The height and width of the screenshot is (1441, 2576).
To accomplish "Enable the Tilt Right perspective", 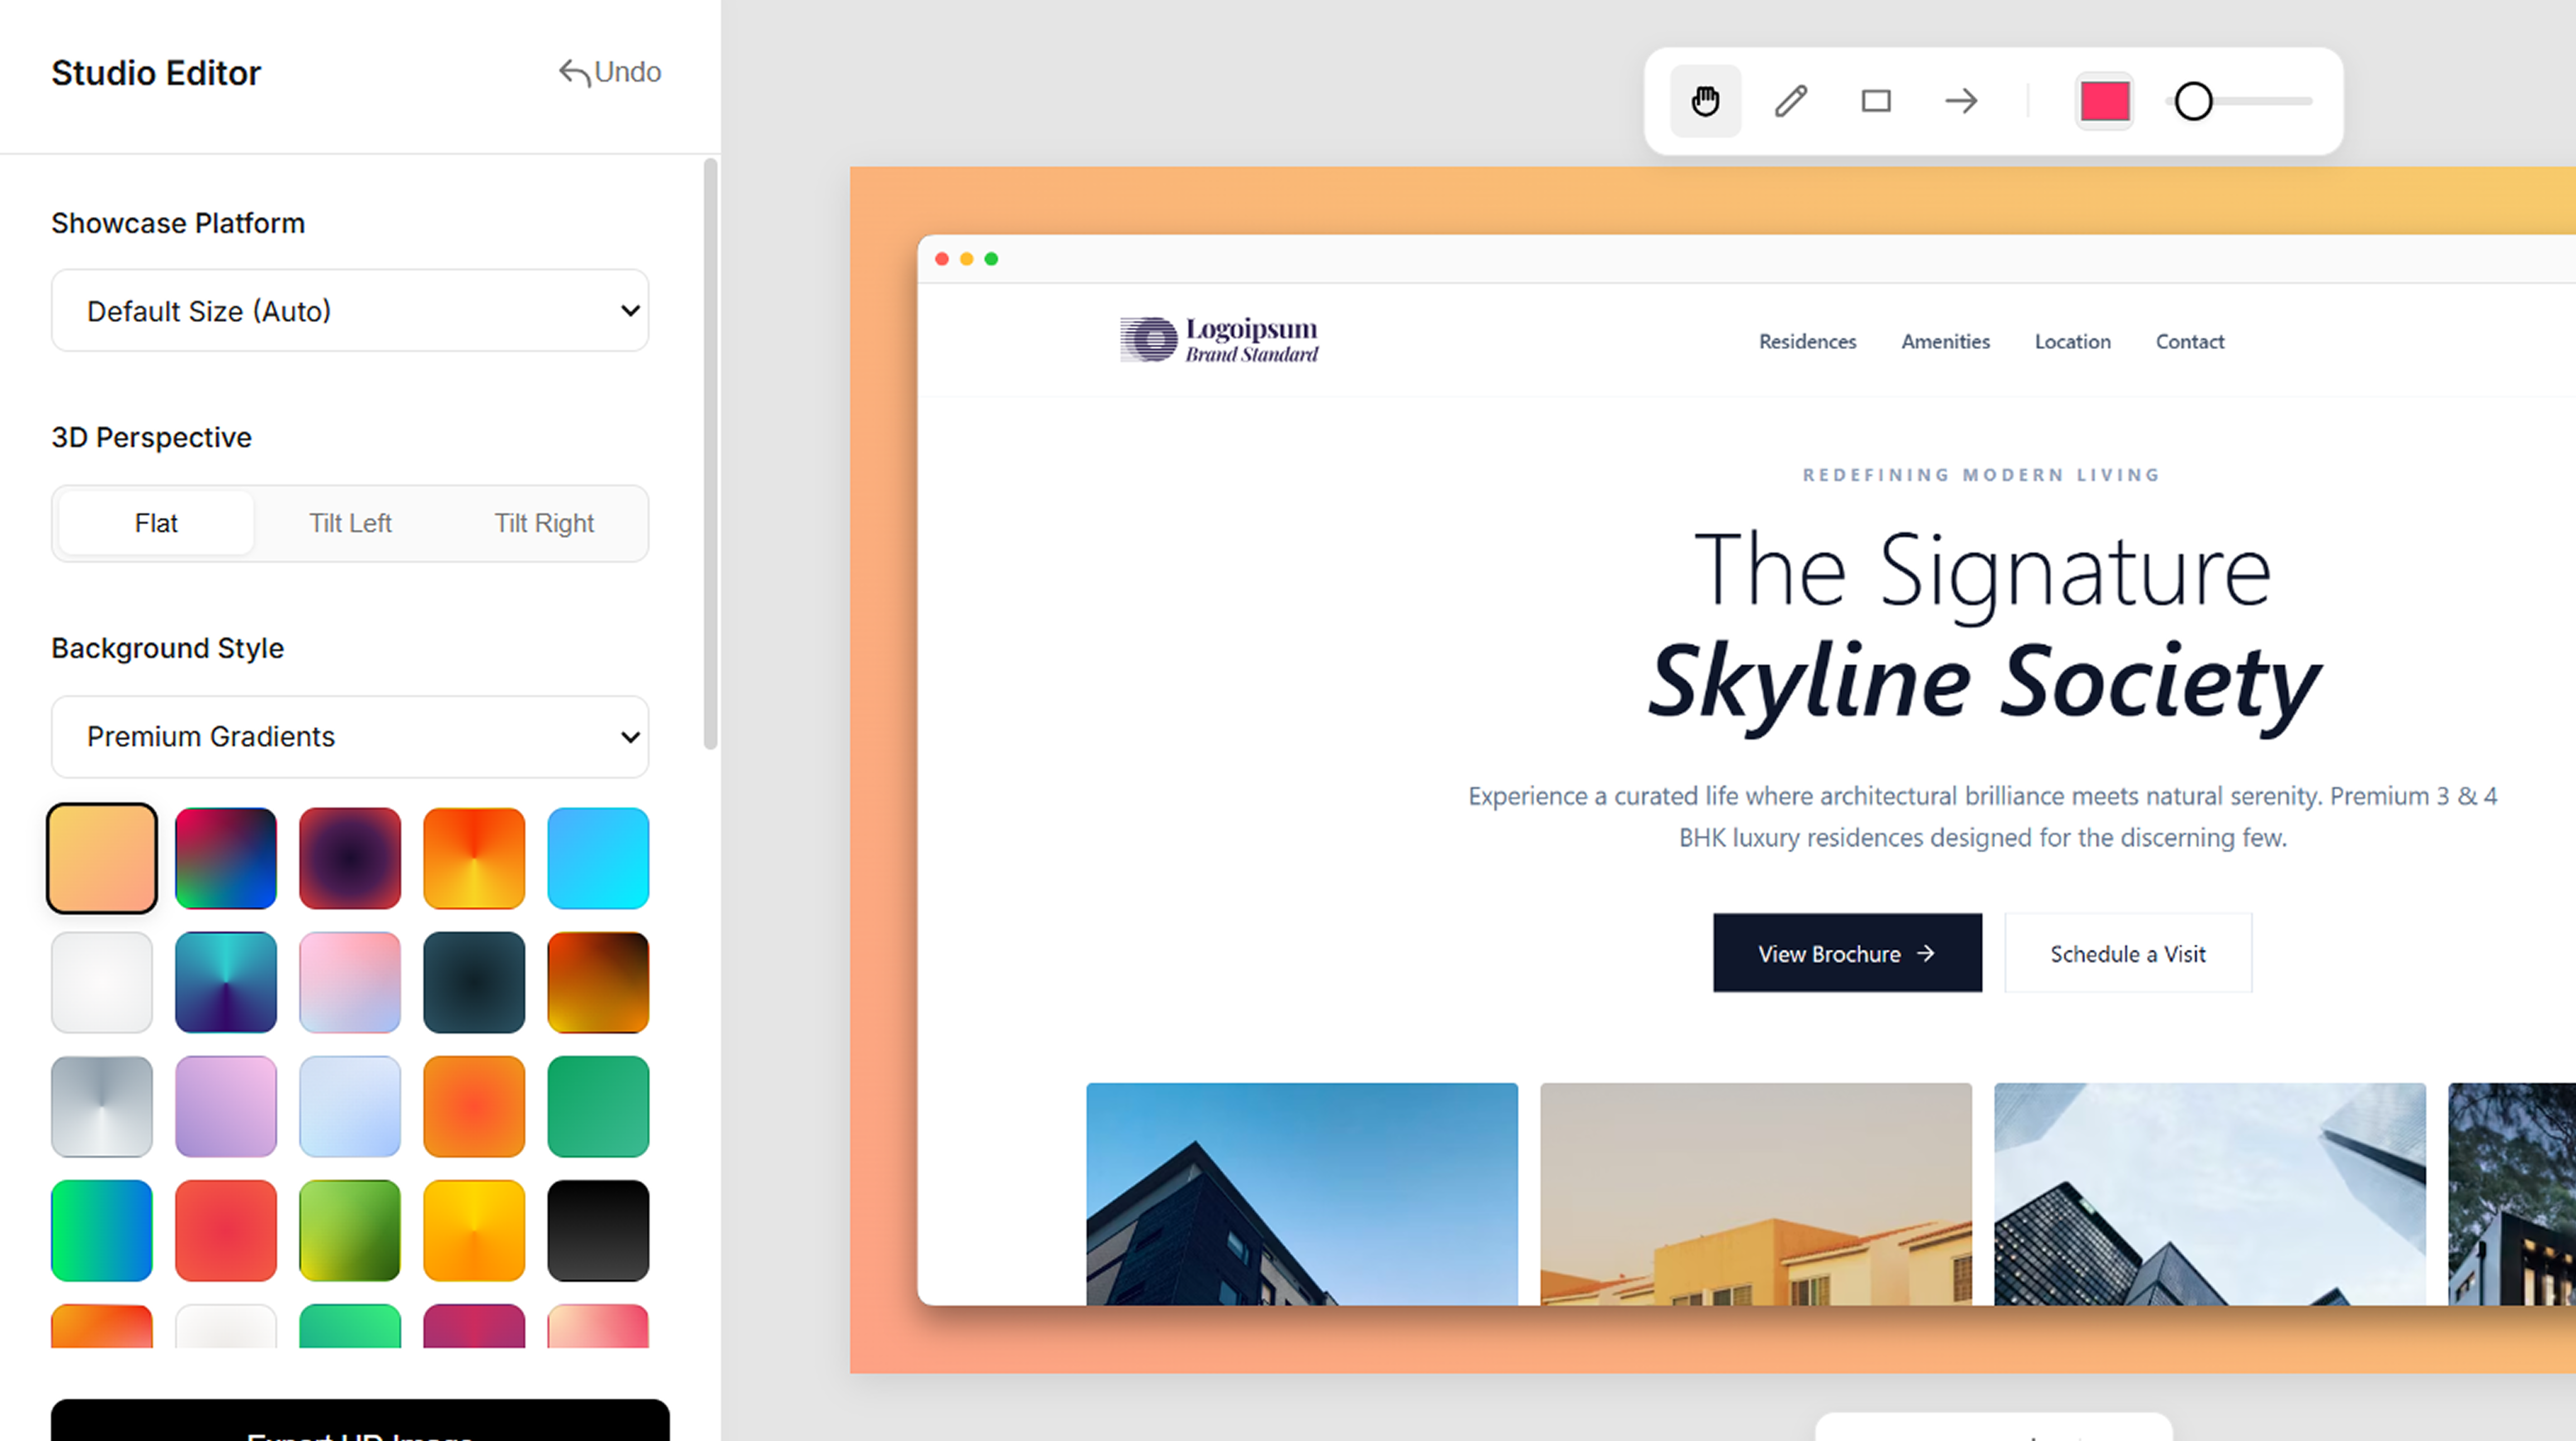I will click(x=544, y=522).
